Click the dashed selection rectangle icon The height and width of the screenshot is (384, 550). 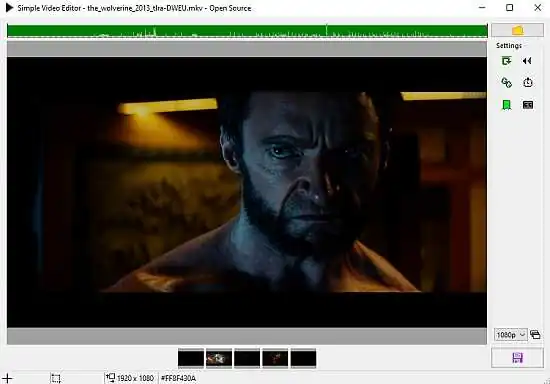point(55,378)
